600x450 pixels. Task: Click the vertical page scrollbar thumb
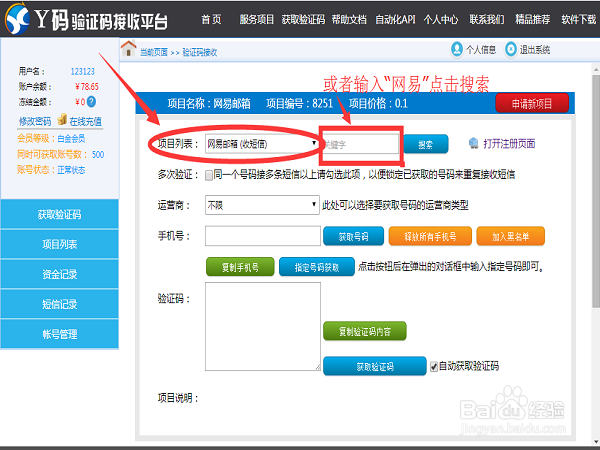pos(596,191)
